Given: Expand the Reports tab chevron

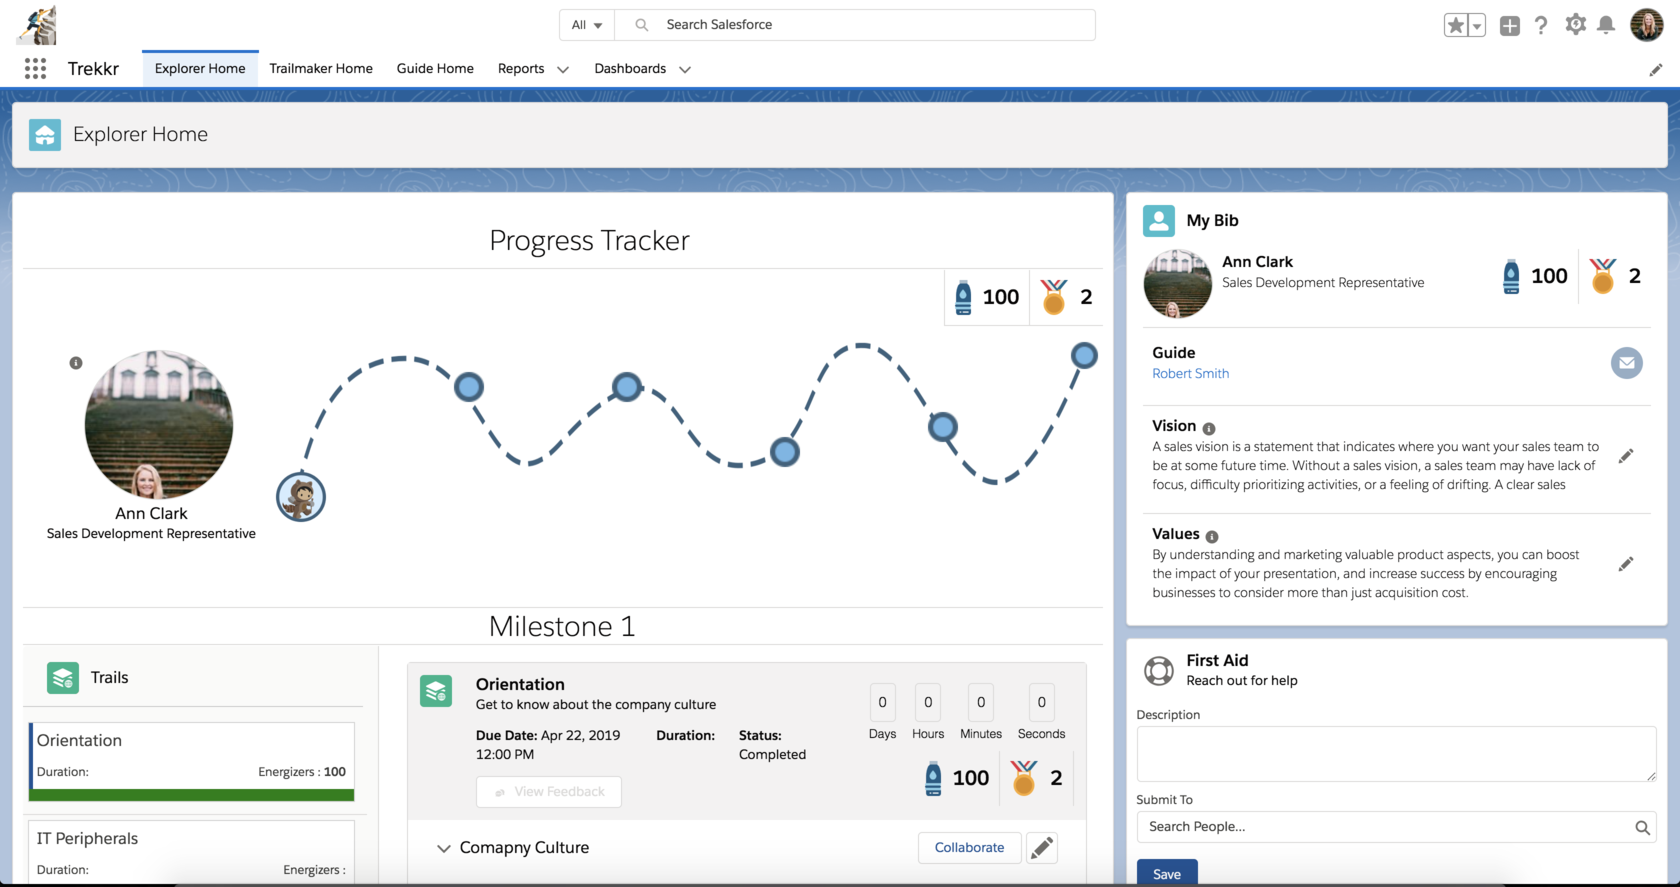Looking at the screenshot, I should pyautogui.click(x=563, y=69).
